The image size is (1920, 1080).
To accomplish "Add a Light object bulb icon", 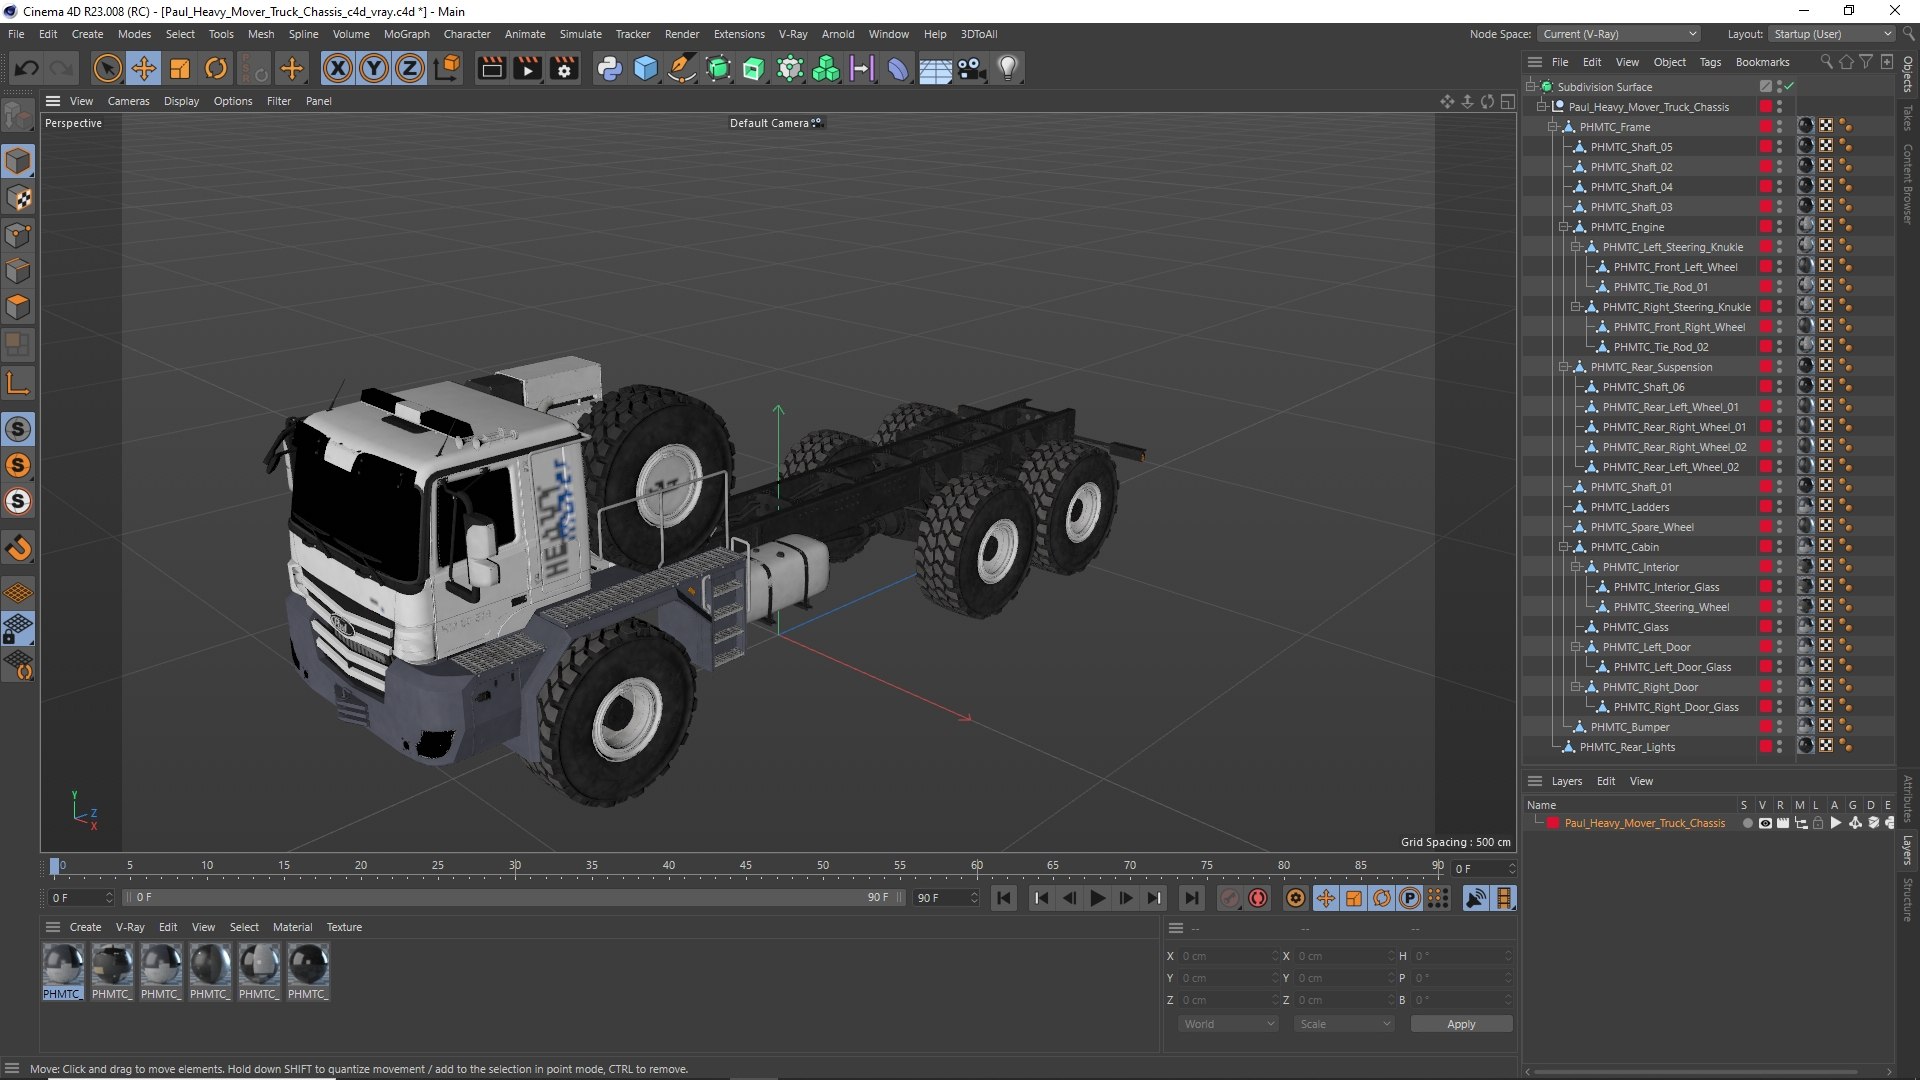I will coord(1008,68).
